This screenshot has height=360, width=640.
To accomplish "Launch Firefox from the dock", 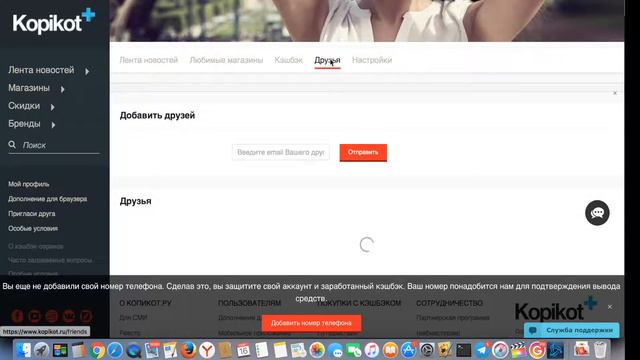I will coord(188,350).
